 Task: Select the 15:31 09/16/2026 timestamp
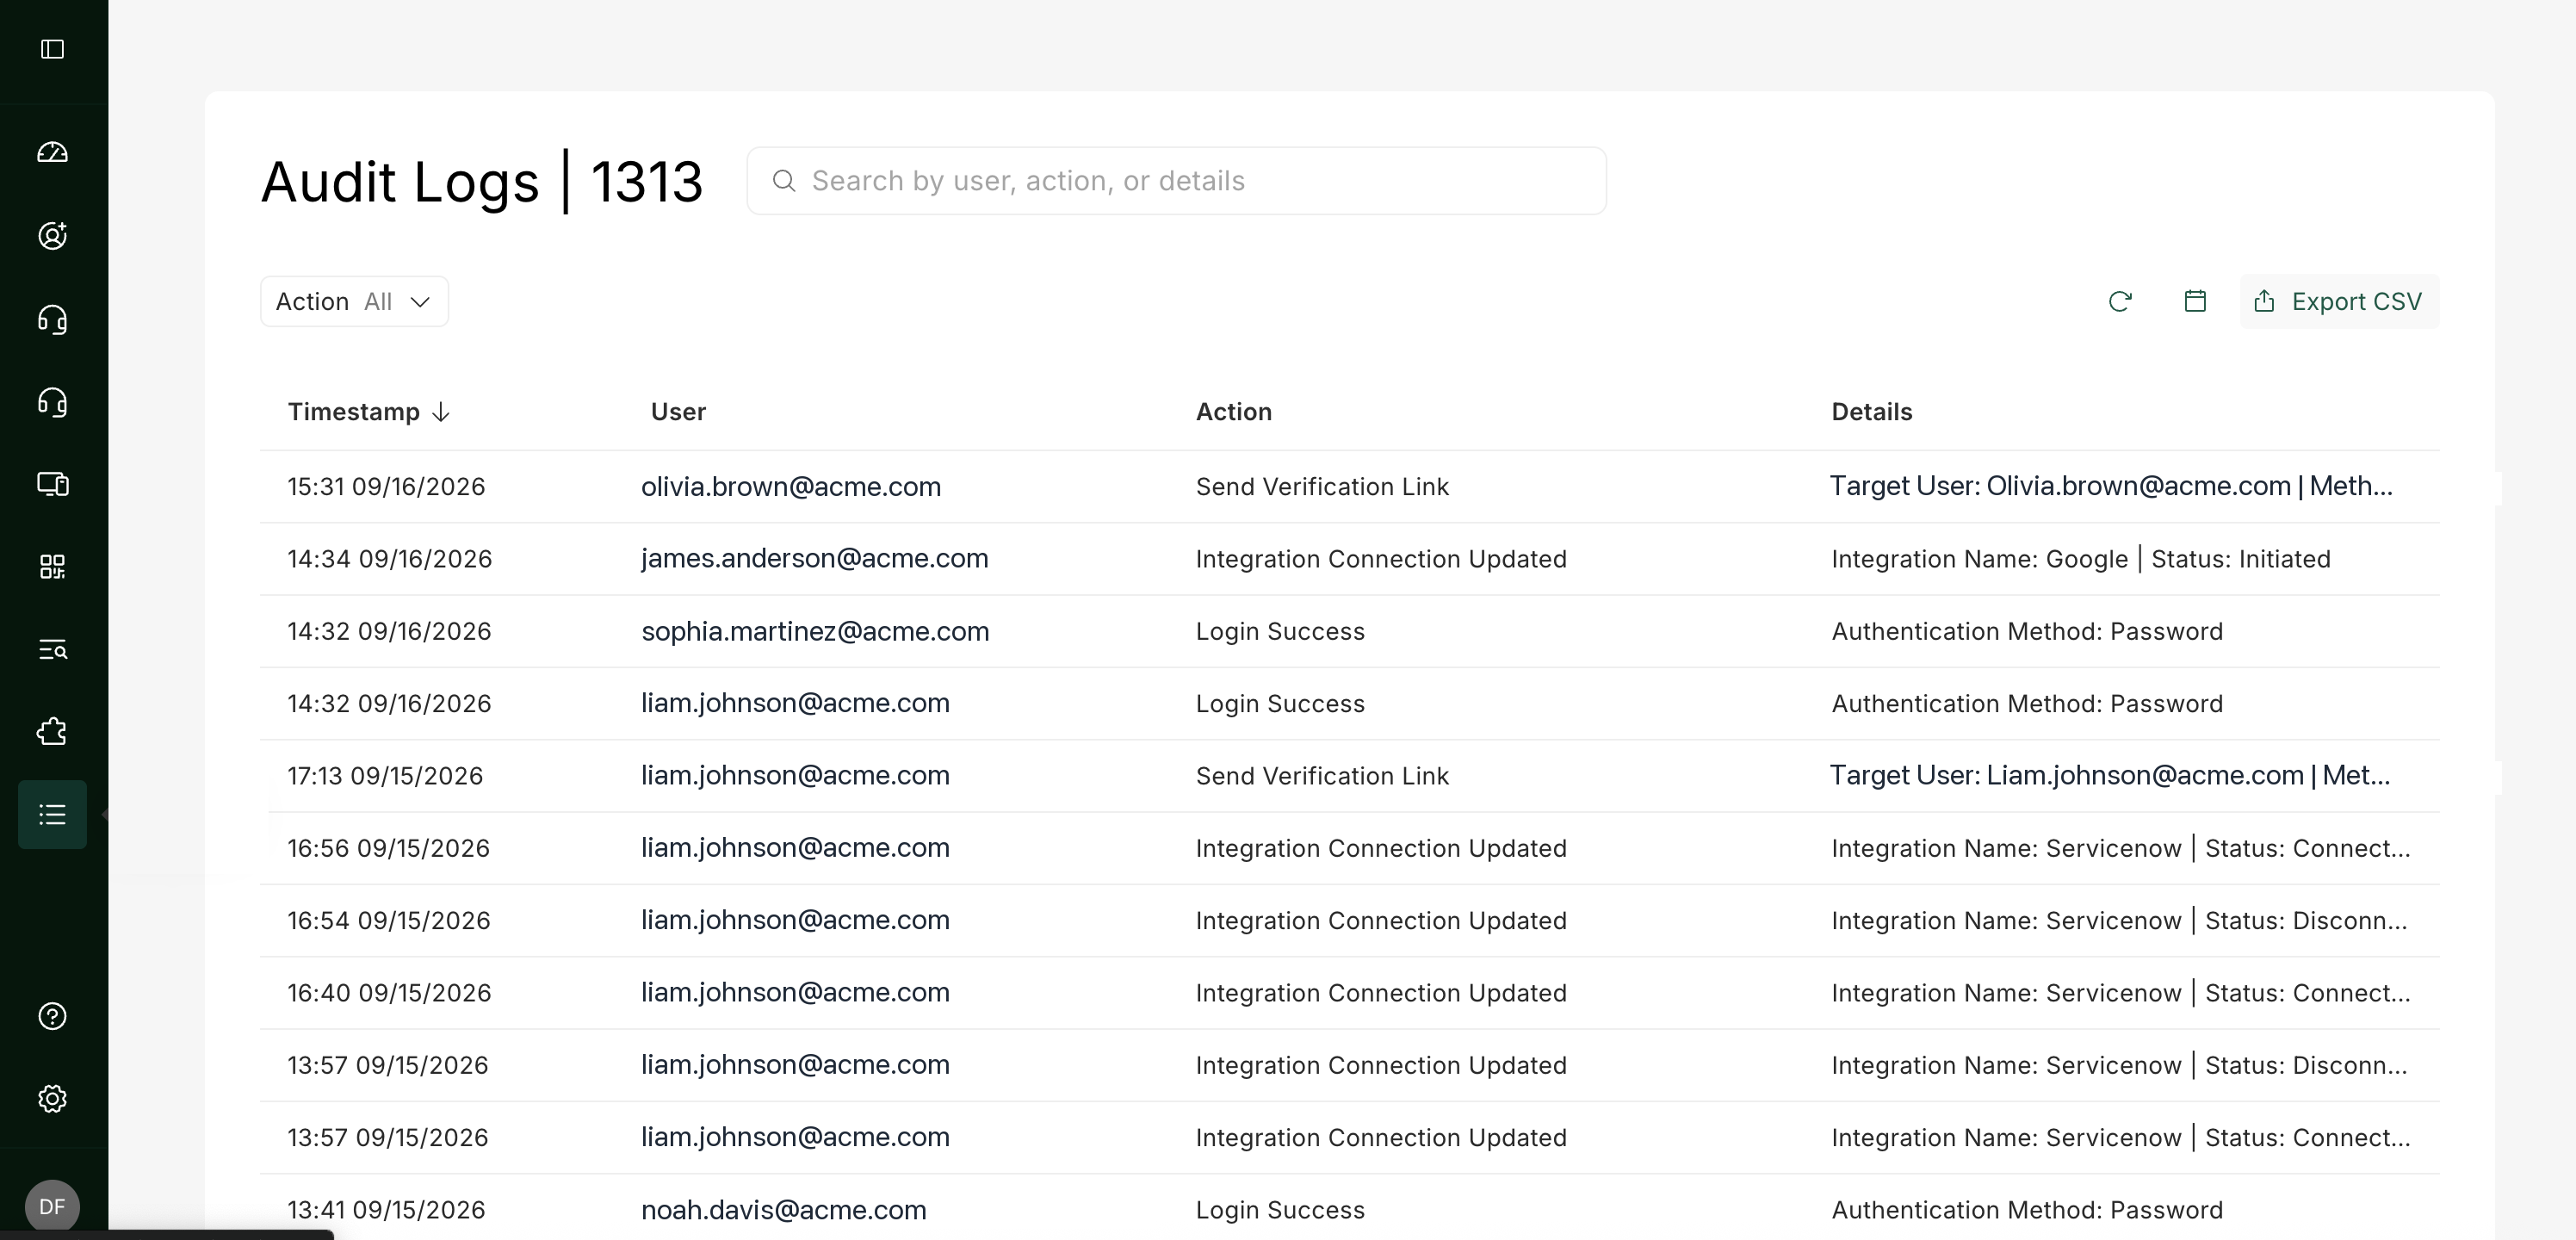tap(386, 487)
